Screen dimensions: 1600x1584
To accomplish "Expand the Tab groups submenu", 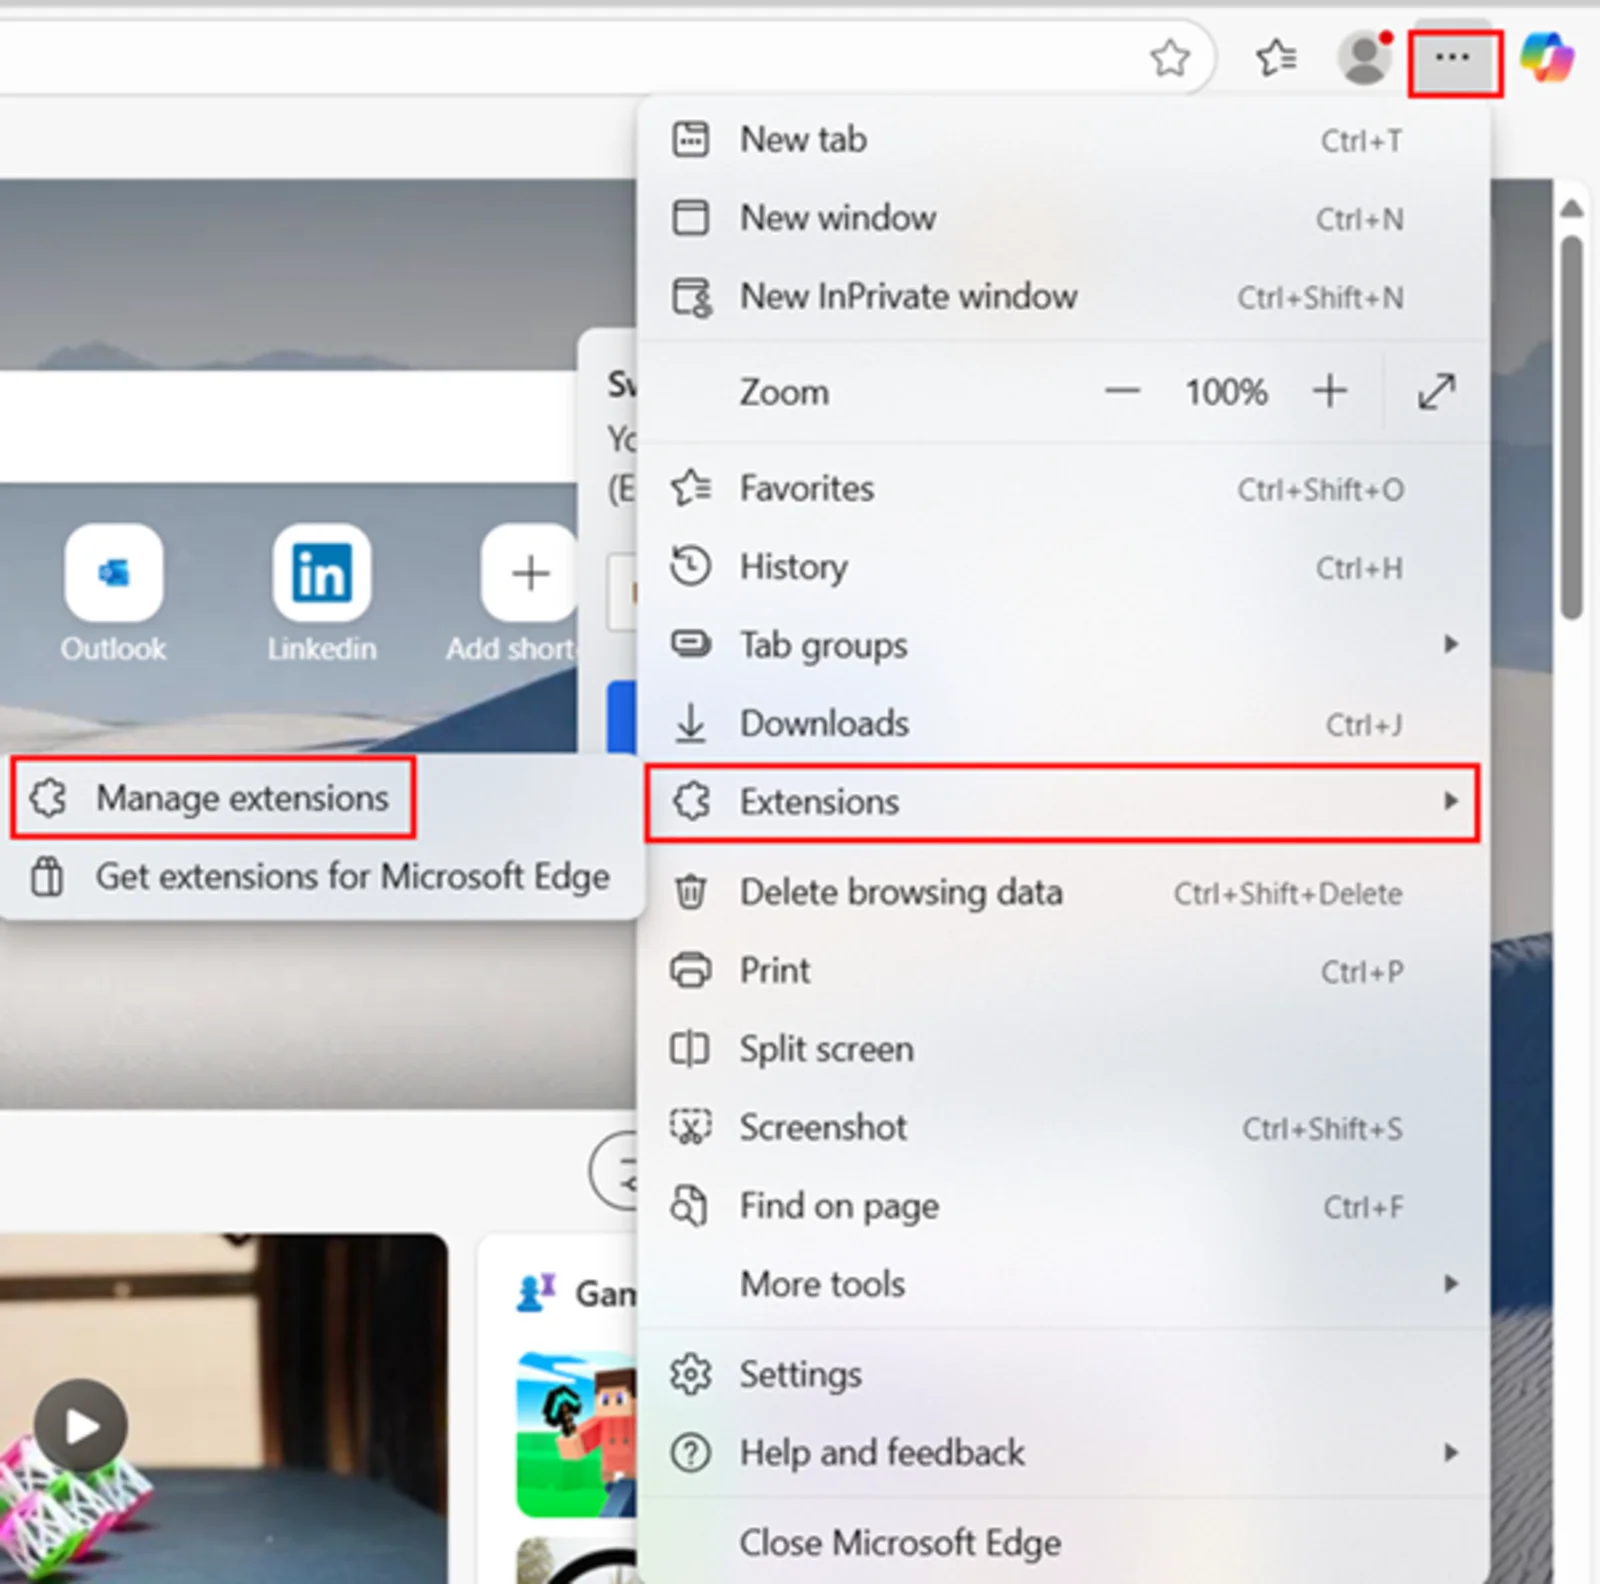I will [x=1060, y=645].
